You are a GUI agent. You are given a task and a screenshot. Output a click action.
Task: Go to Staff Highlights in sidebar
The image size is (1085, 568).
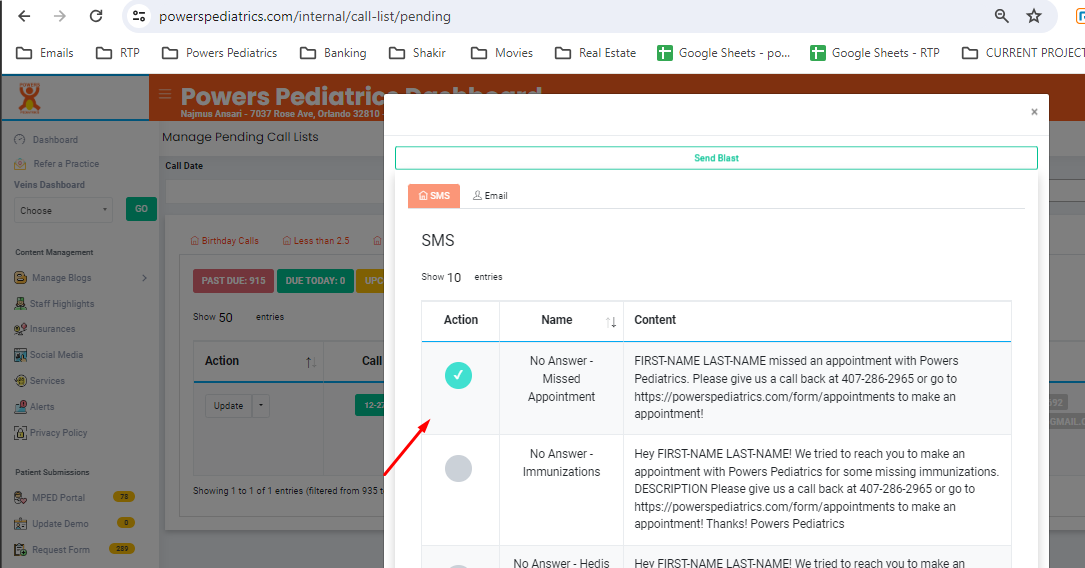point(62,304)
